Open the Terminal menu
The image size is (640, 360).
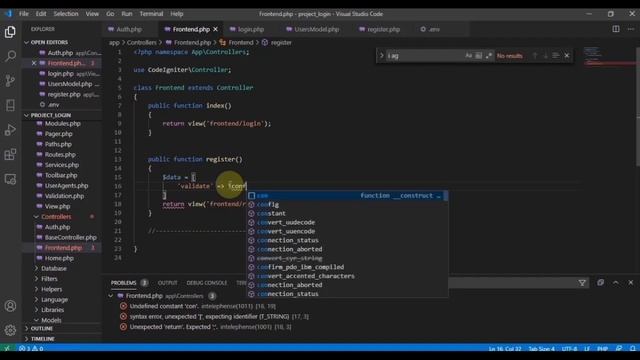(x=151, y=14)
